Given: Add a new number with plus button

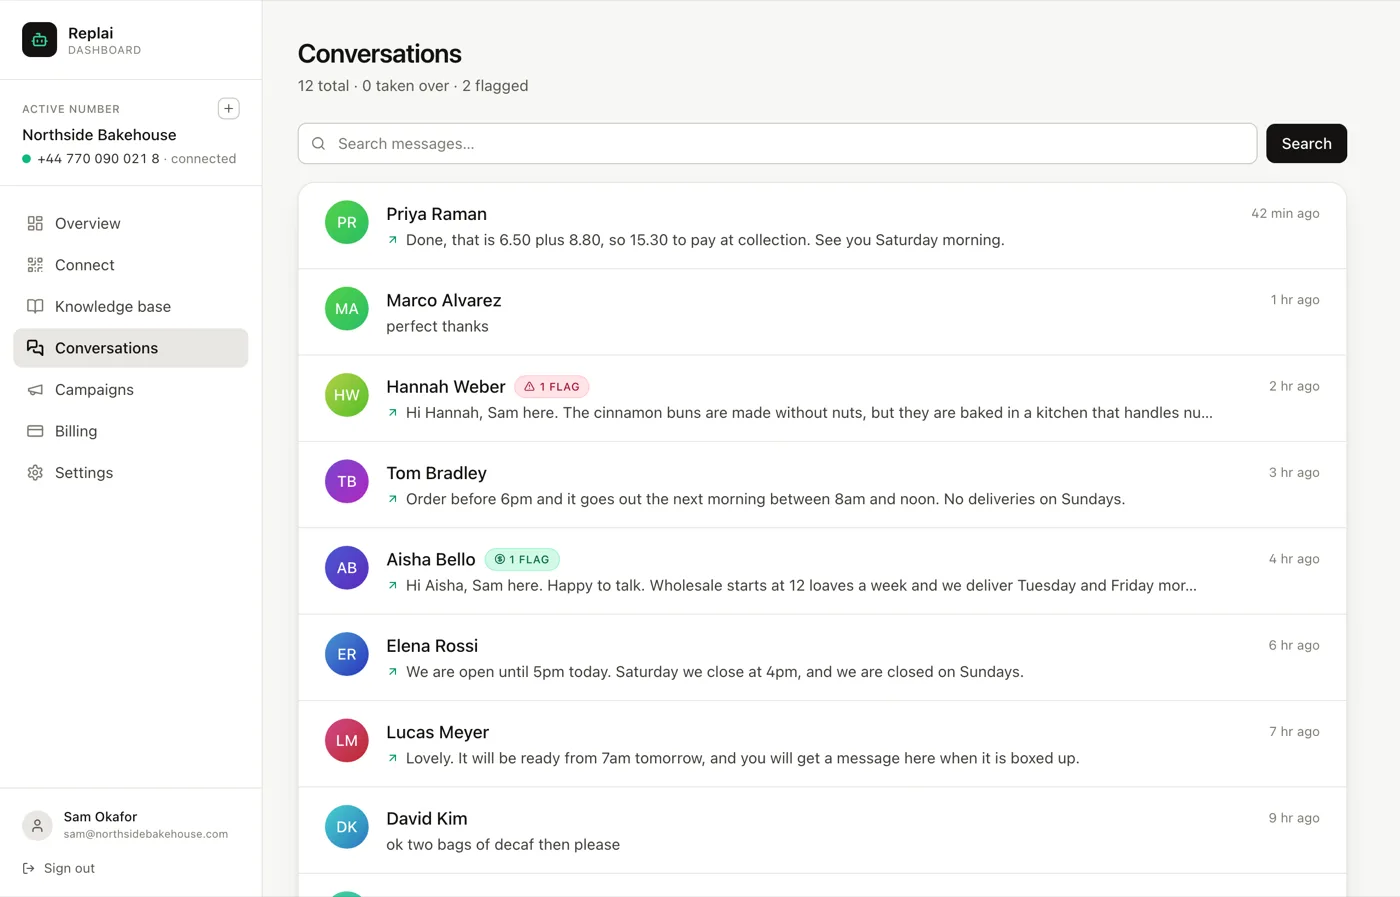Looking at the screenshot, I should (x=229, y=108).
